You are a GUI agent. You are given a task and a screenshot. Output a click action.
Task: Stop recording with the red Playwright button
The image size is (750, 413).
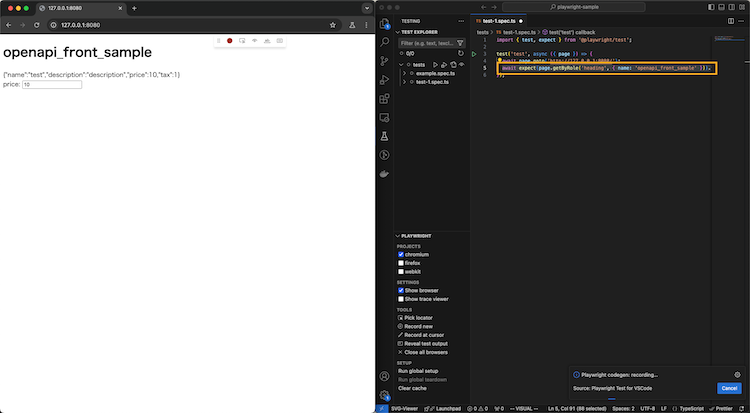pos(230,41)
